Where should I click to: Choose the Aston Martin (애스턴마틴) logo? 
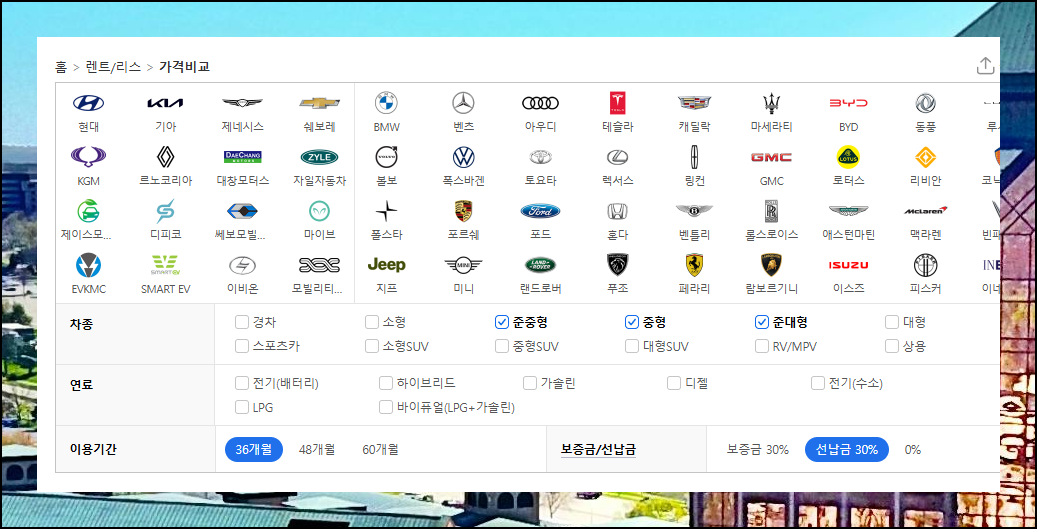pos(849,211)
